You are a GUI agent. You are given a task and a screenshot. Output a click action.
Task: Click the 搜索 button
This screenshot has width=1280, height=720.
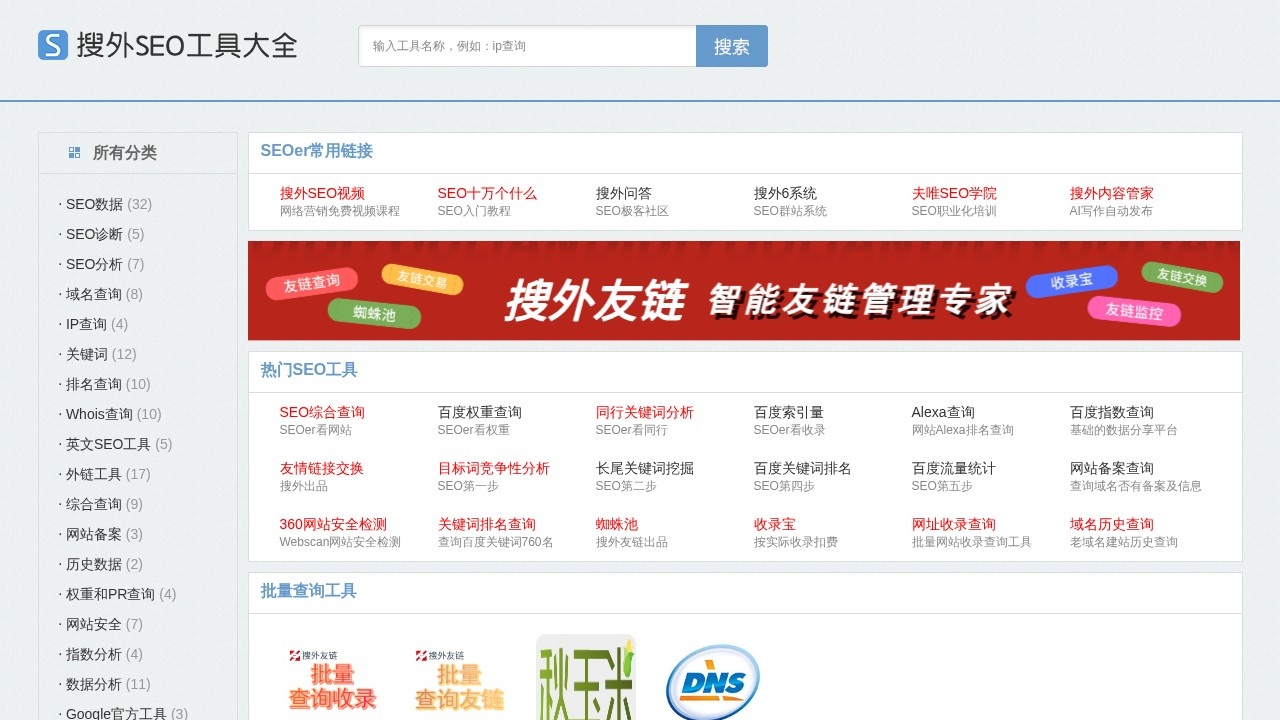(x=732, y=46)
